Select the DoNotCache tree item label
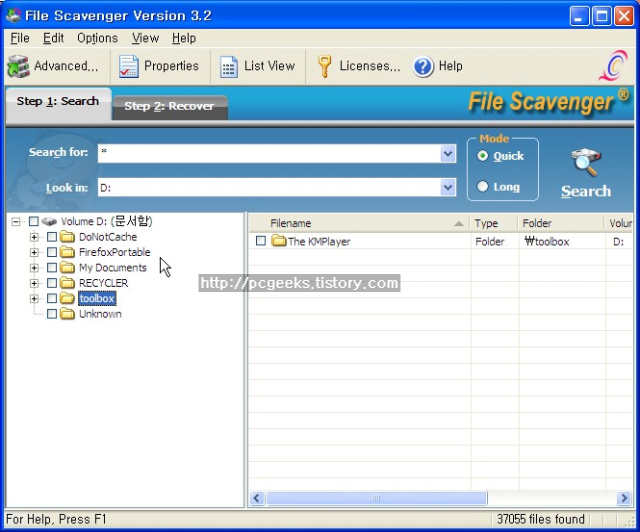This screenshot has height=532, width=640. coord(108,237)
